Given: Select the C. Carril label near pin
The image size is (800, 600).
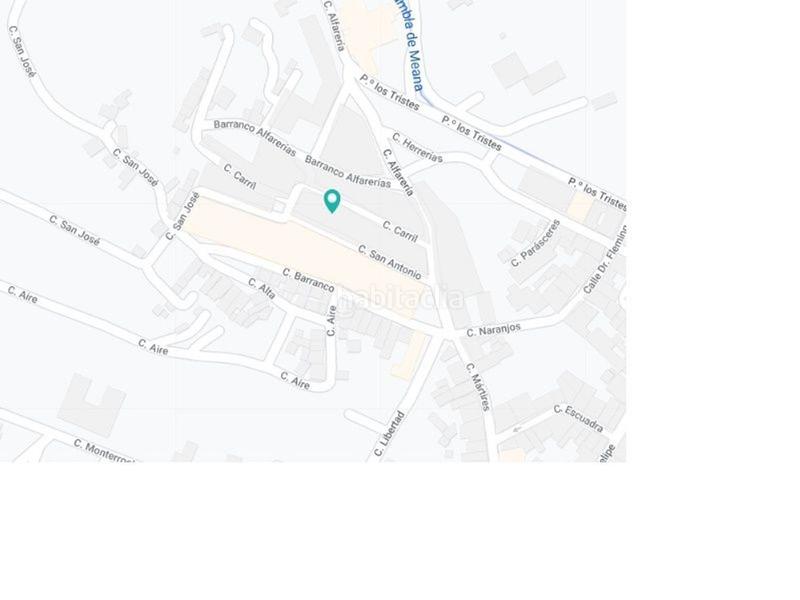Looking at the screenshot, I should point(400,231).
